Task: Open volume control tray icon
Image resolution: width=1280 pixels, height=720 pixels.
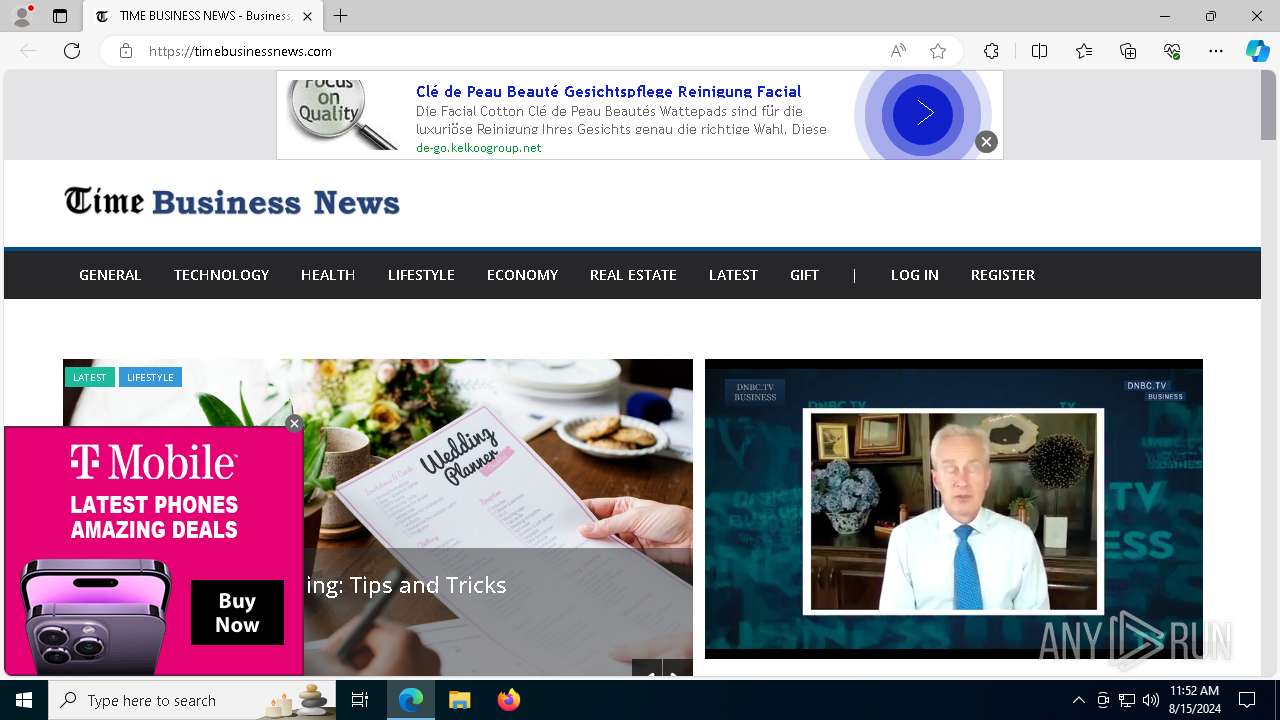Action: [1151, 700]
